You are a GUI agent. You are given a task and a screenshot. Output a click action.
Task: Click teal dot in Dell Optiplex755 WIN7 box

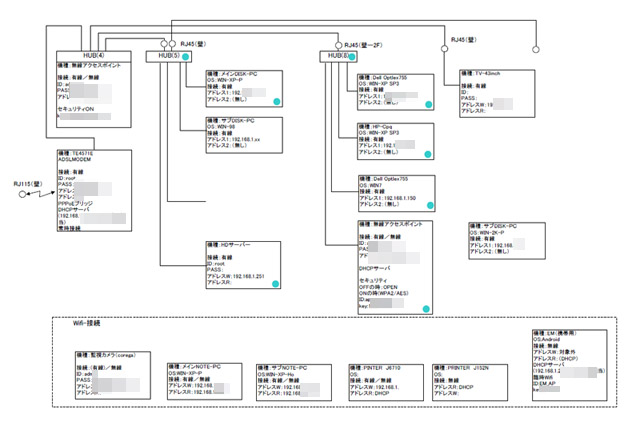click(430, 205)
